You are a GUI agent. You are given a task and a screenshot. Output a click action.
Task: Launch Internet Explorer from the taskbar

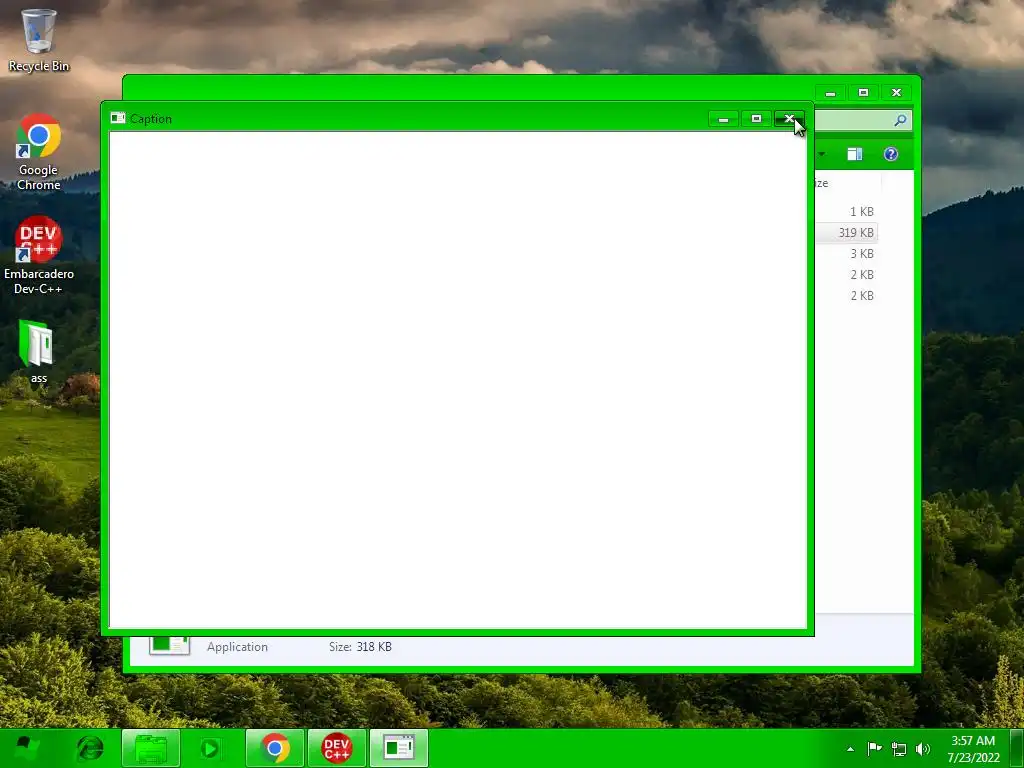pyautogui.click(x=90, y=748)
